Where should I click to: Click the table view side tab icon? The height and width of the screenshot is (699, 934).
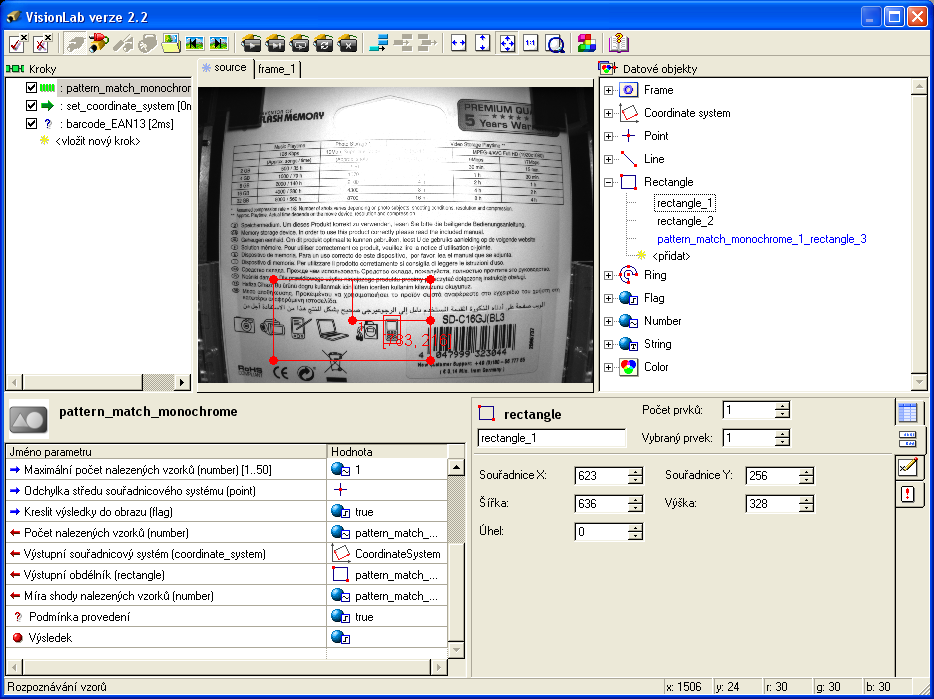pyautogui.click(x=908, y=412)
